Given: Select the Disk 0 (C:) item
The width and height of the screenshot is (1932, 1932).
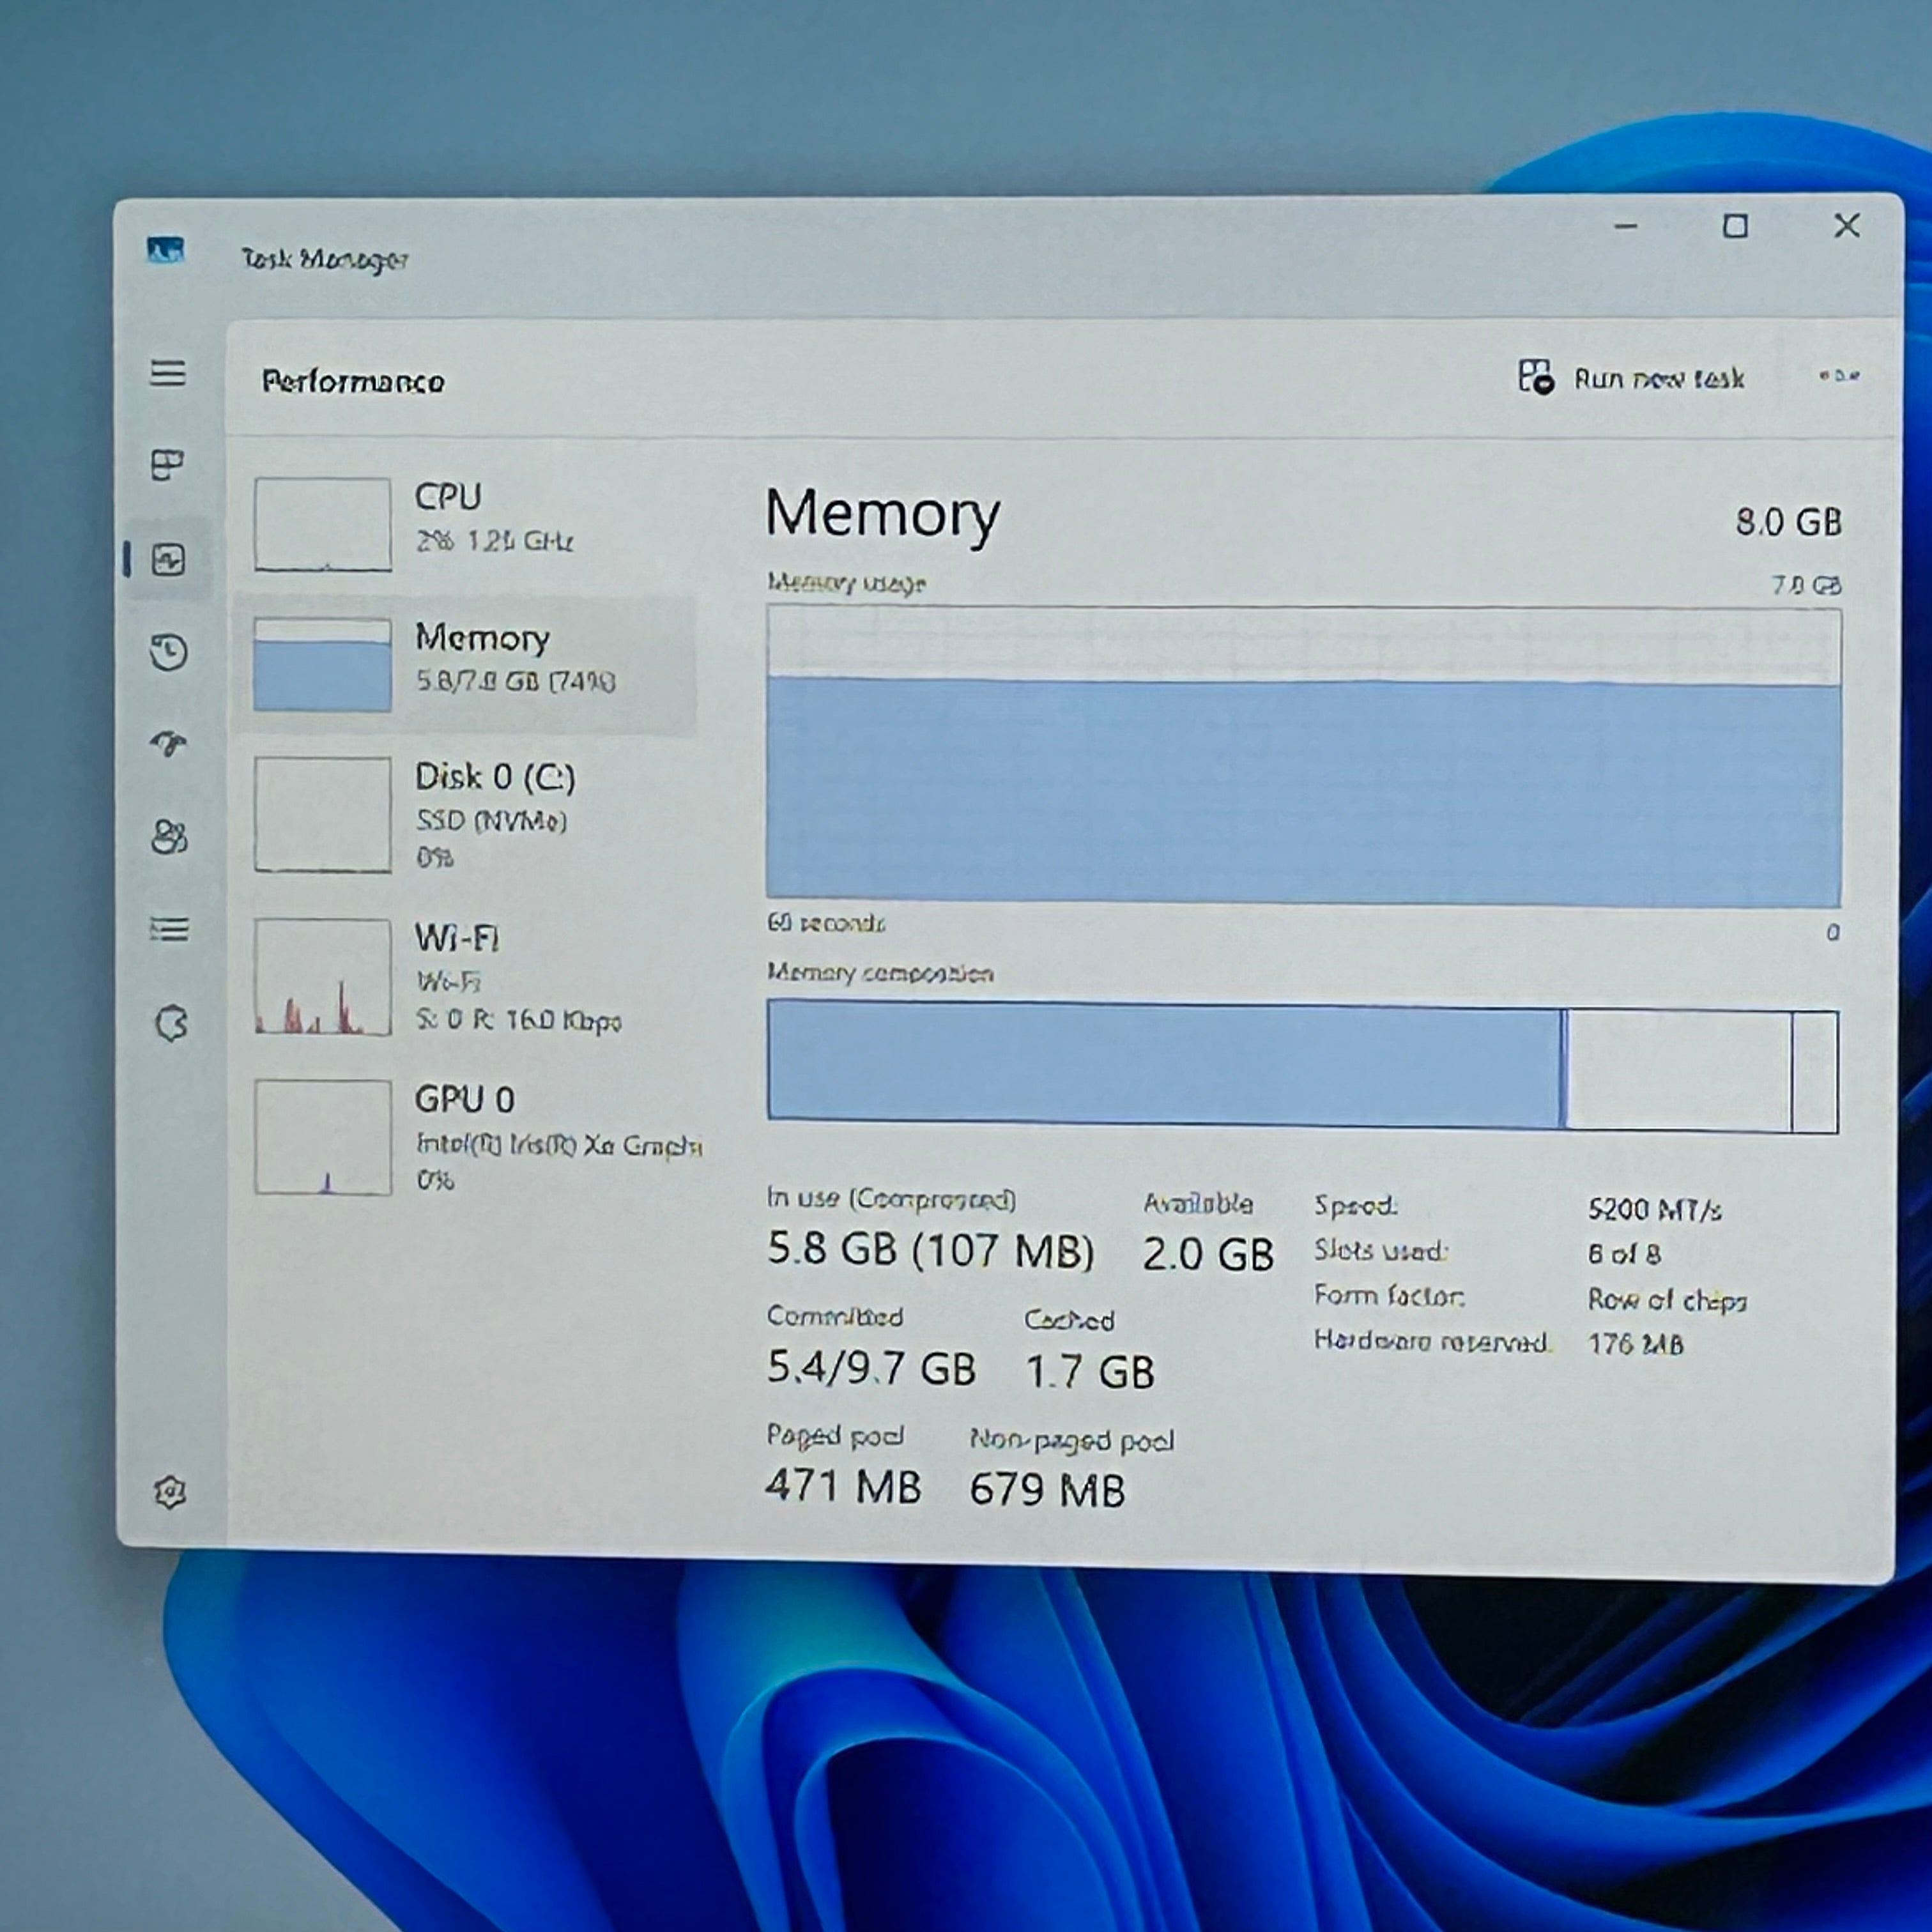Looking at the screenshot, I should pyautogui.click(x=466, y=815).
